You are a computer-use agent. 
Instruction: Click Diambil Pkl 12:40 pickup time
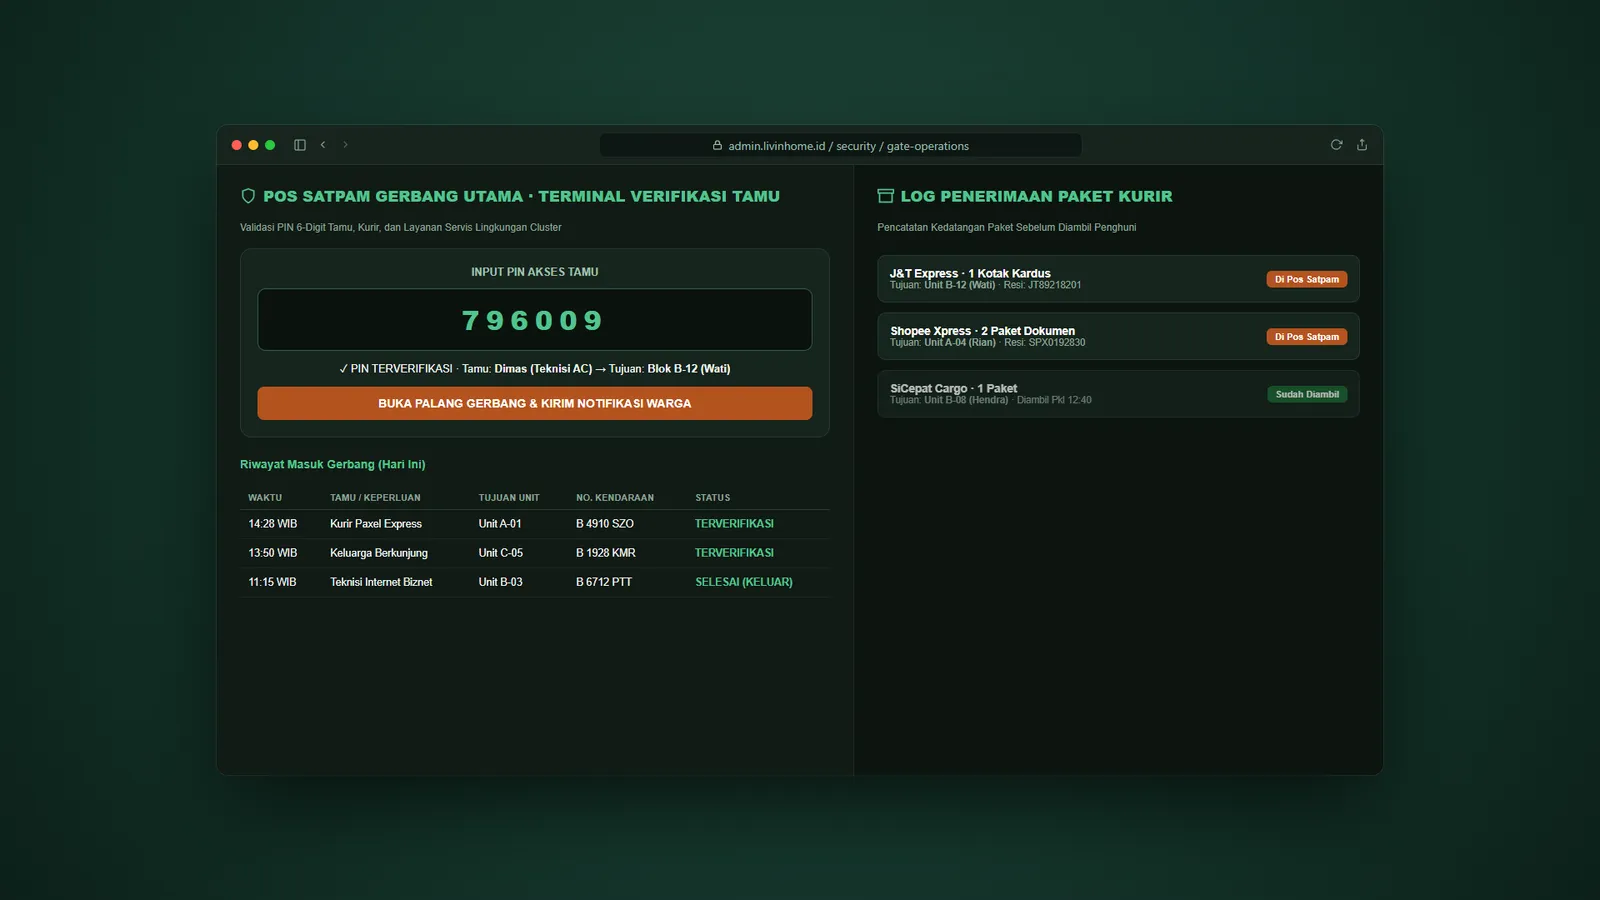[x=1054, y=400]
